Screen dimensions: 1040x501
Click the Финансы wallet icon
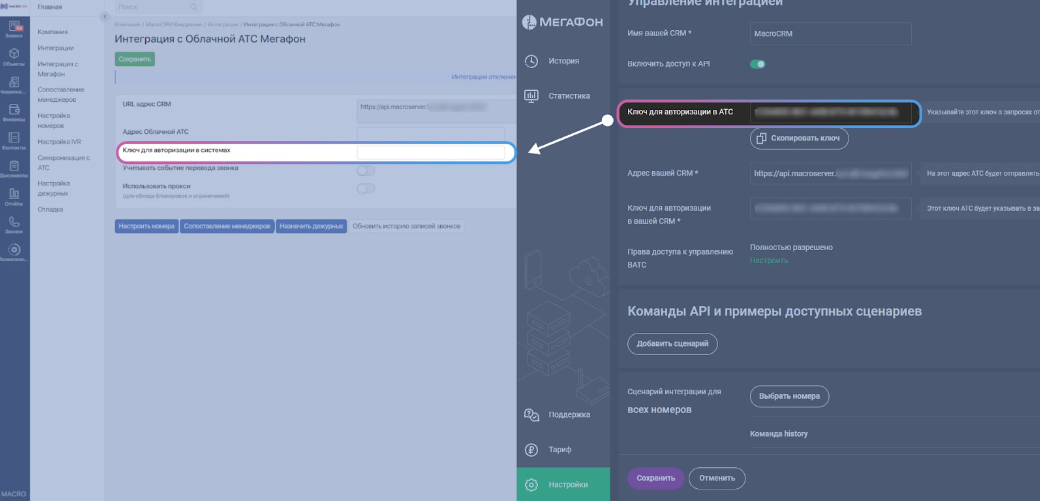(x=14, y=111)
